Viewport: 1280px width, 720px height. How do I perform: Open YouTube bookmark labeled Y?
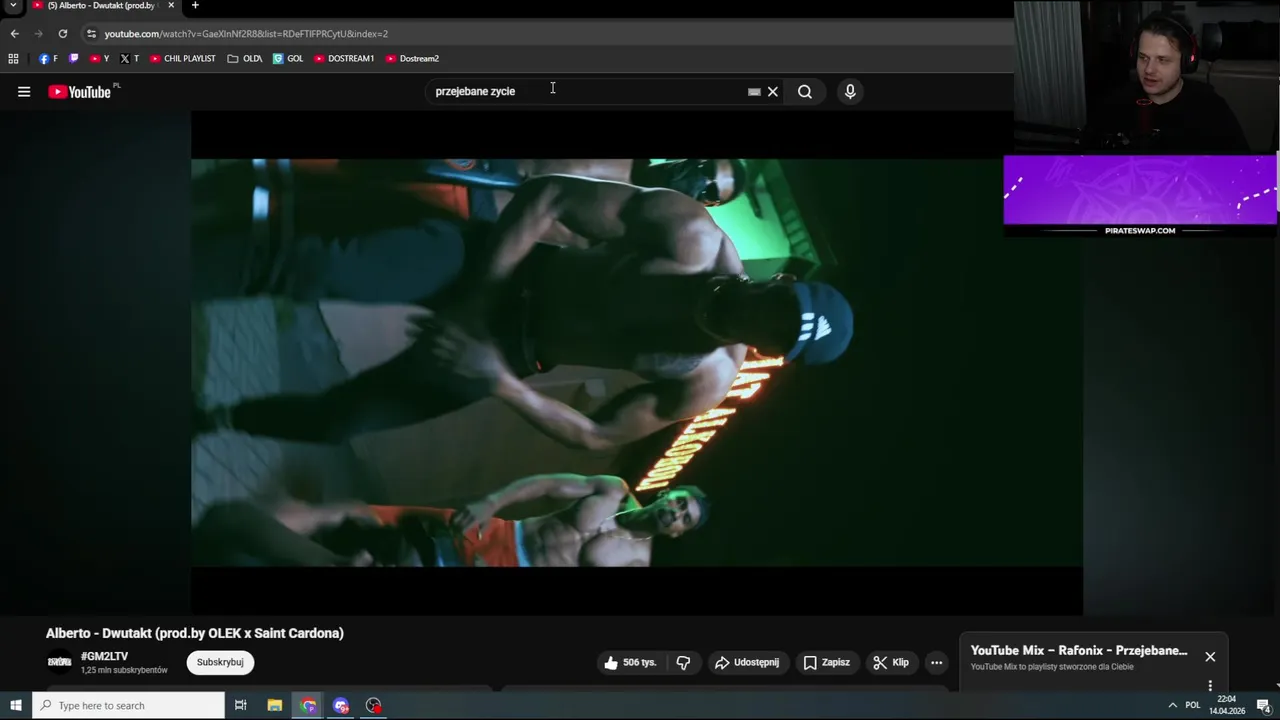(x=99, y=59)
